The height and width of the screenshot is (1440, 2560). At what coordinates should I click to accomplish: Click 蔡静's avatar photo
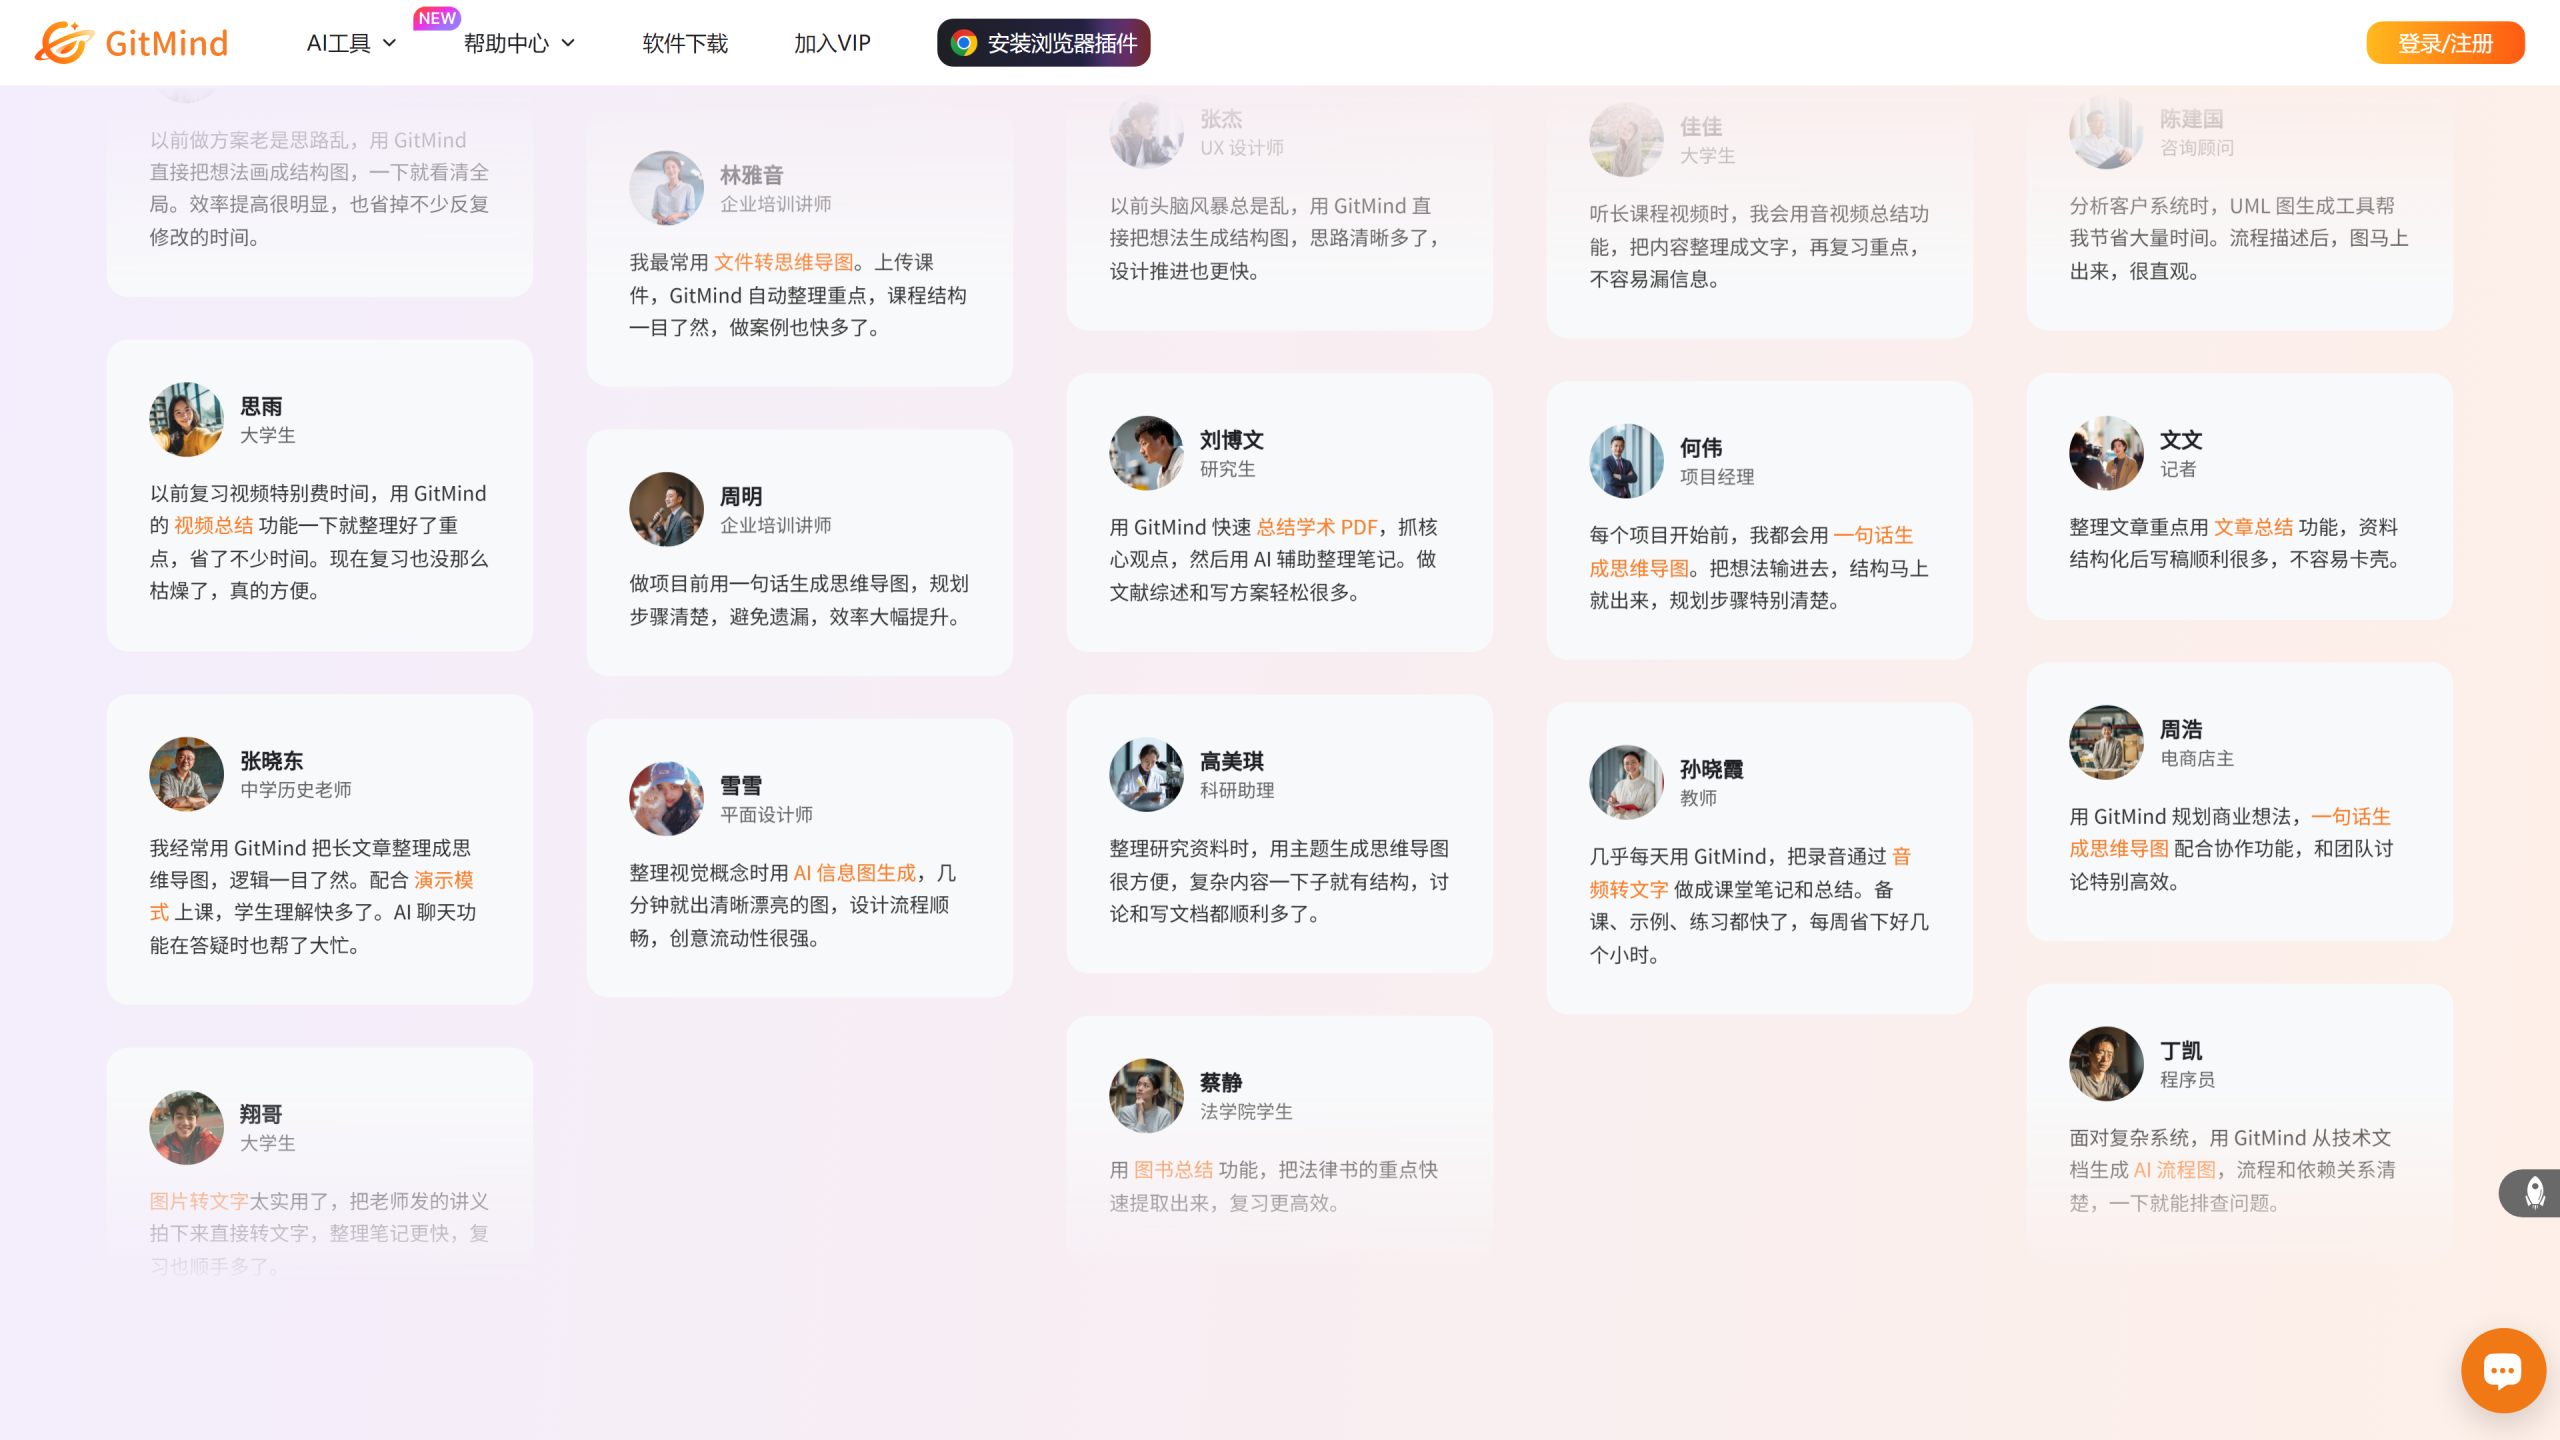tap(1146, 1095)
